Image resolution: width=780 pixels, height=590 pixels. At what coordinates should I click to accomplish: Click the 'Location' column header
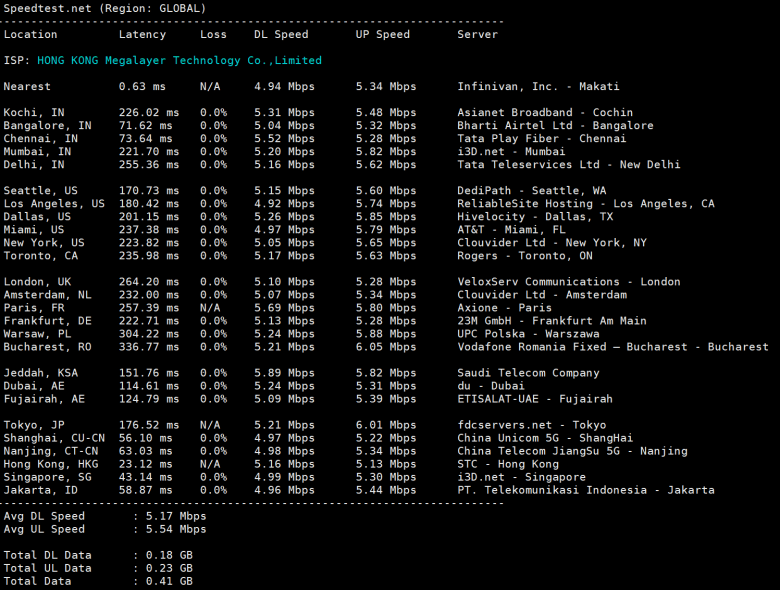coord(30,34)
